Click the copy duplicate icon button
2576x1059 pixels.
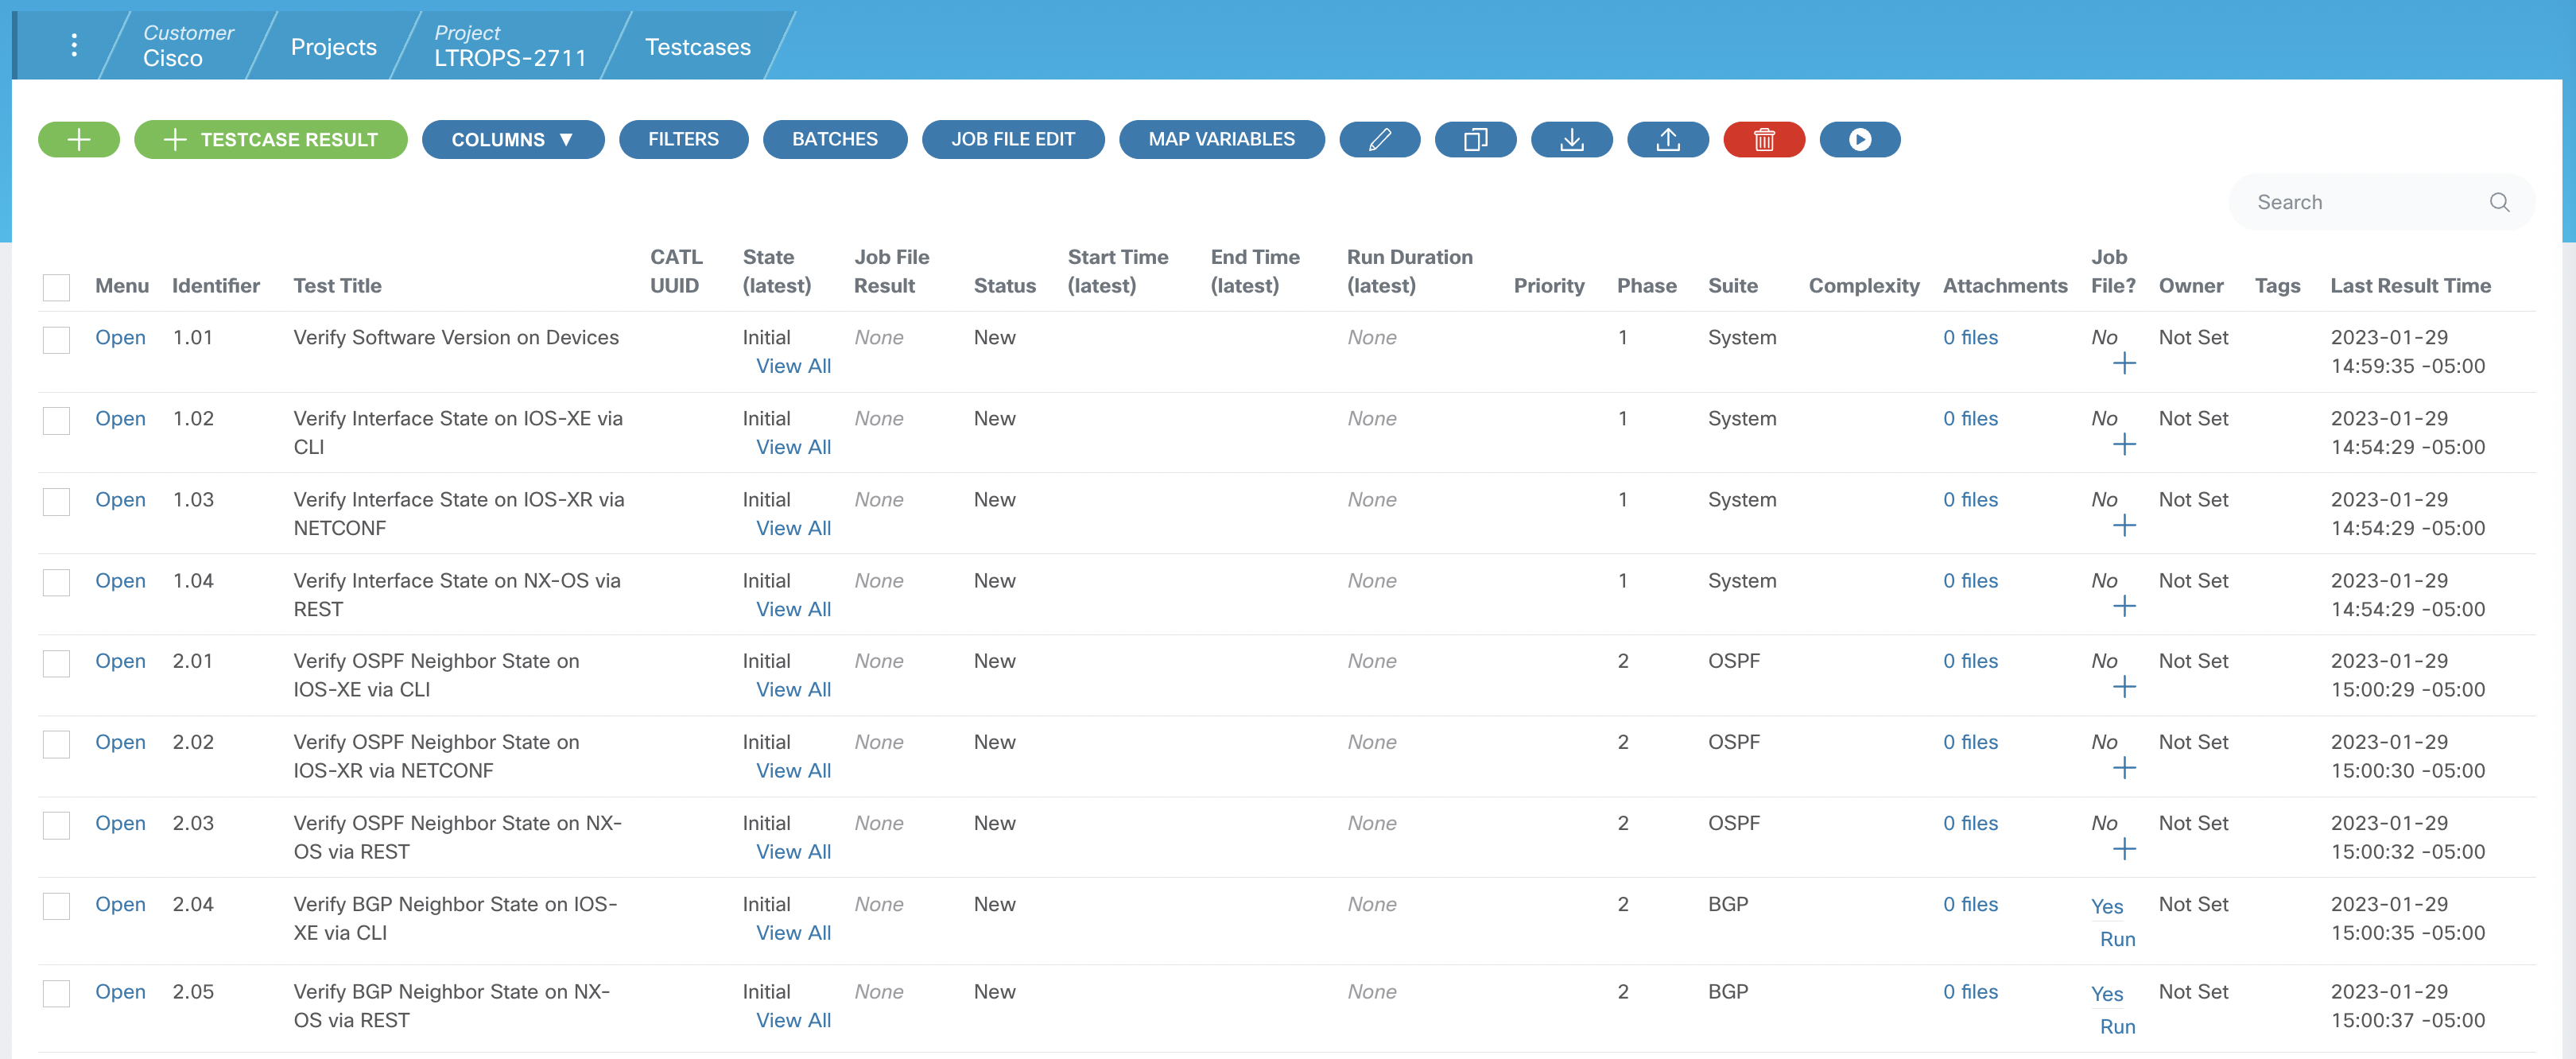[x=1475, y=140]
